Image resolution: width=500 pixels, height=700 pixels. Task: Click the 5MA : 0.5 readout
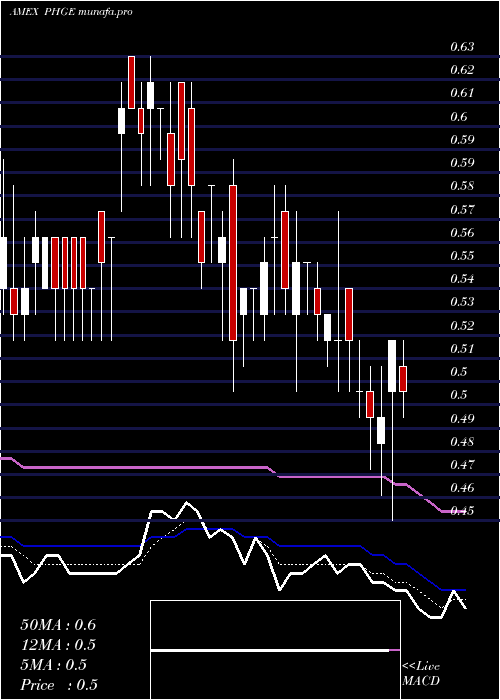[54, 665]
